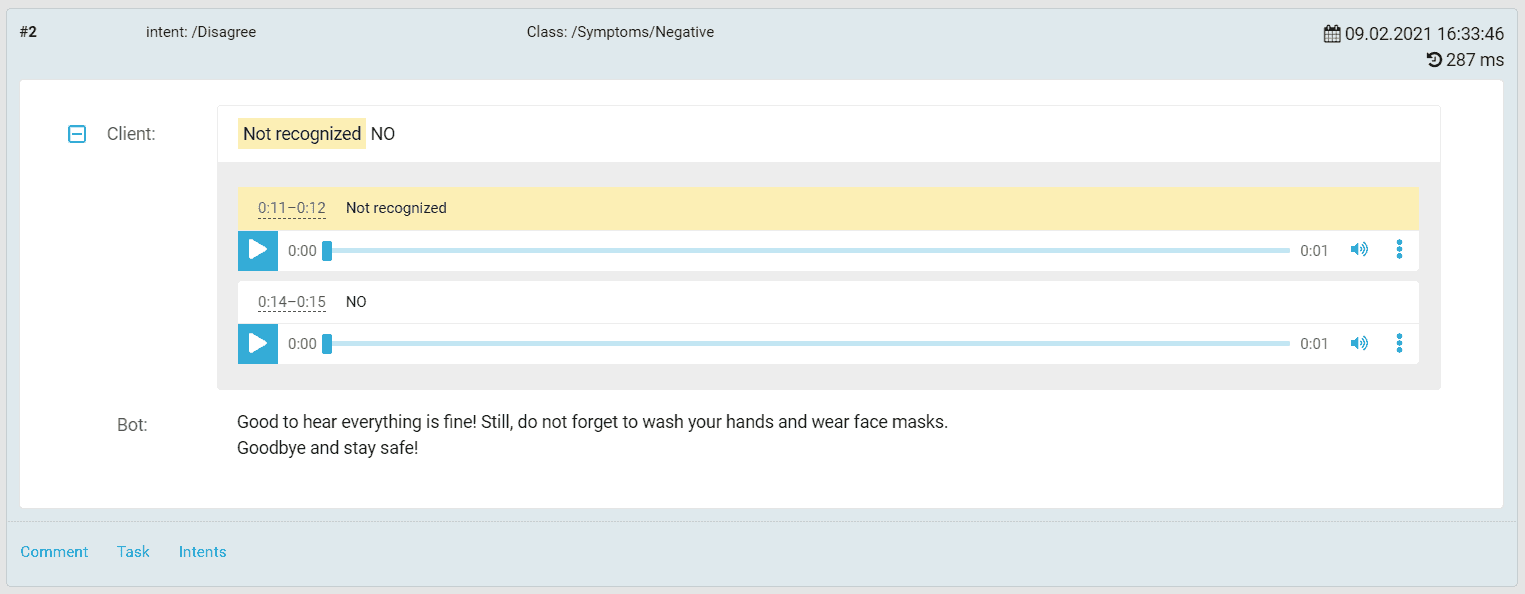This screenshot has width=1525, height=594.
Task: Click the calendar icon beside the timestamp
Action: [x=1332, y=32]
